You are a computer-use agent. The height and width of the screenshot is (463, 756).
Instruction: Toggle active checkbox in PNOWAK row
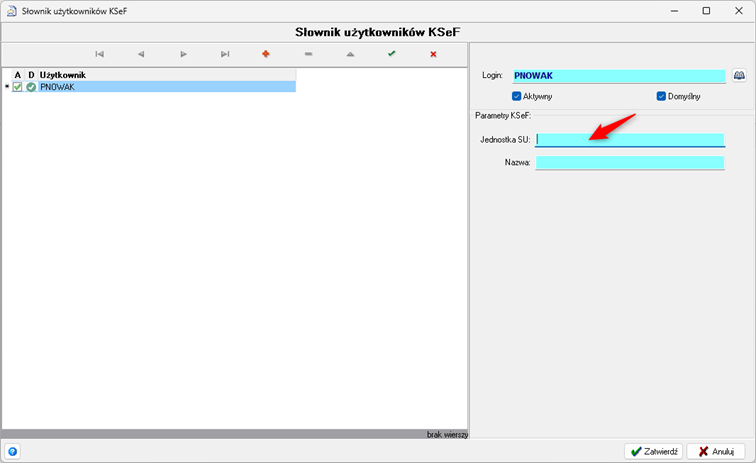tap(18, 87)
